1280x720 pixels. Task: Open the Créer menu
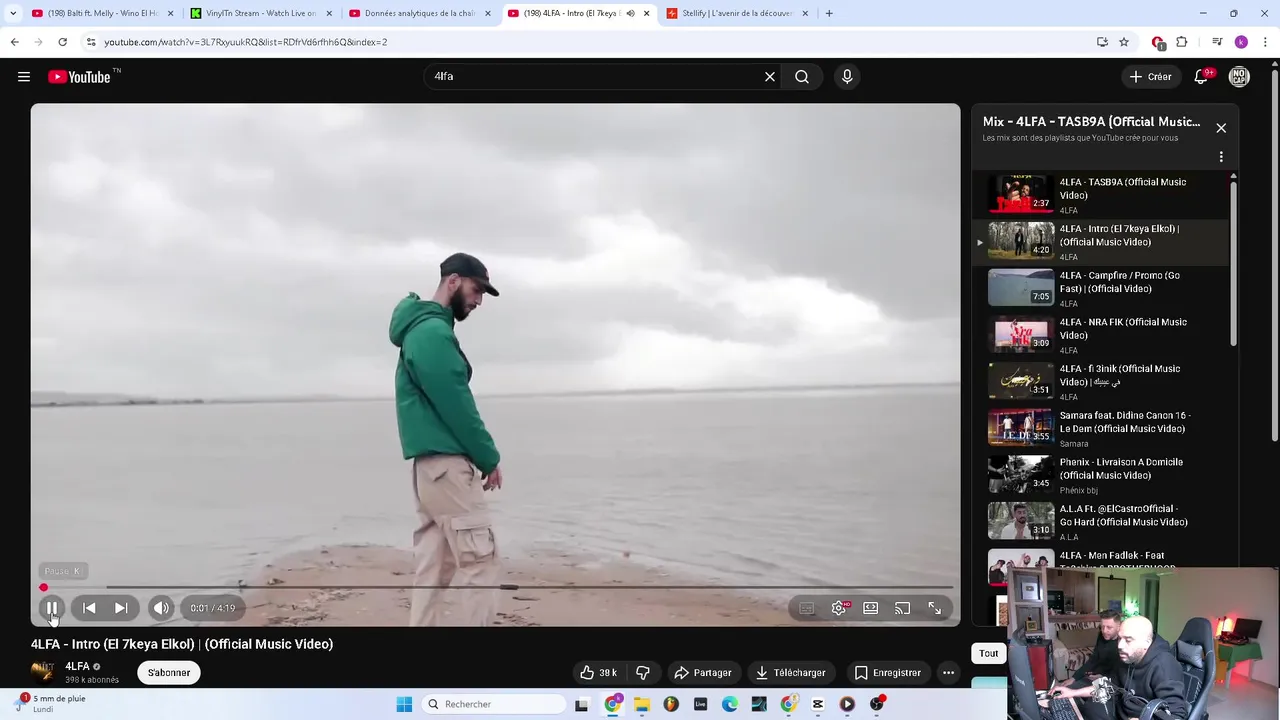1150,77
